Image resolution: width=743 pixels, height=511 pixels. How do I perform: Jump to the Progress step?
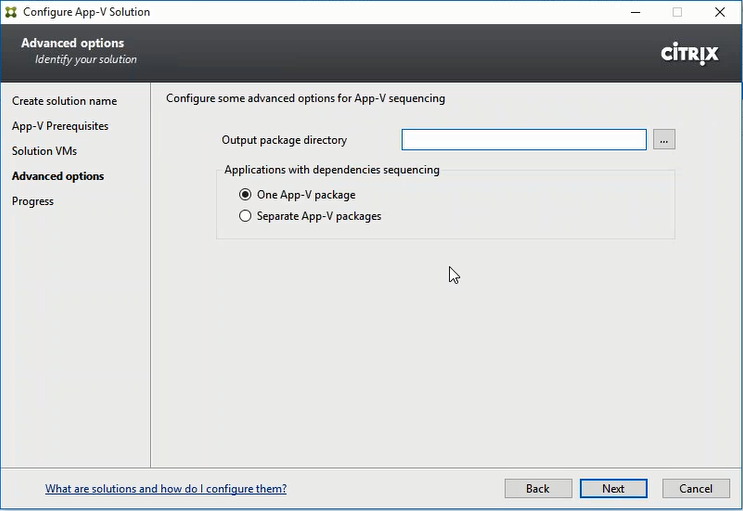(33, 201)
